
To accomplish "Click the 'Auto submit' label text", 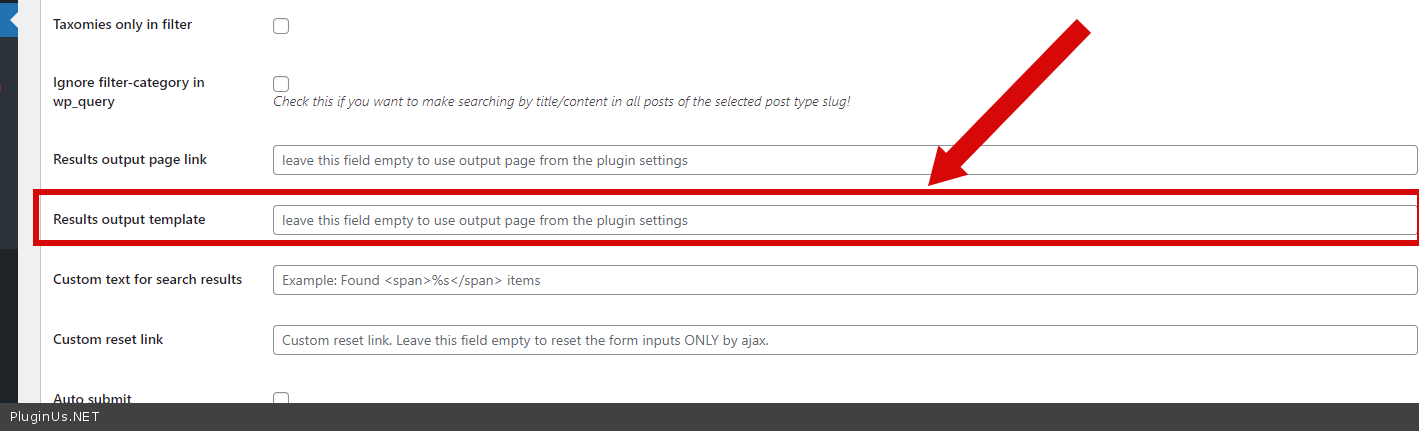I will pyautogui.click(x=92, y=397).
